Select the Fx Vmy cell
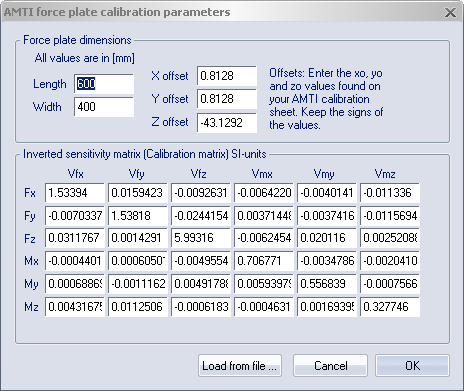The width and height of the screenshot is (464, 391). point(327,193)
